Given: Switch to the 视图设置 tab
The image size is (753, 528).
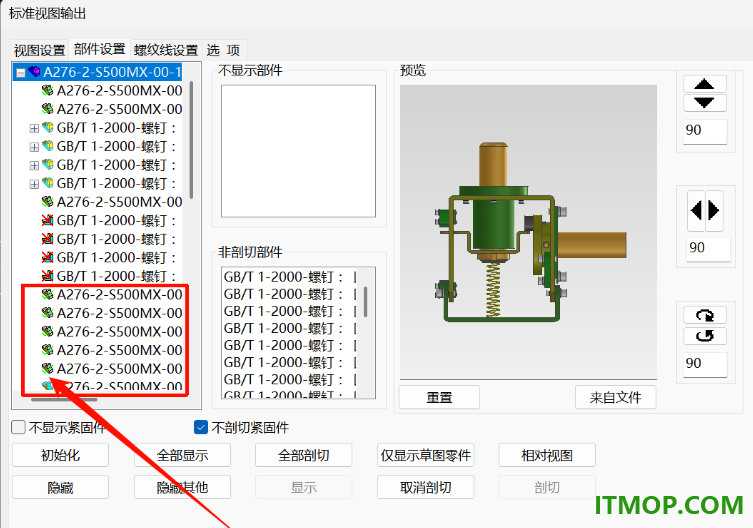Looking at the screenshot, I should pos(39,50).
